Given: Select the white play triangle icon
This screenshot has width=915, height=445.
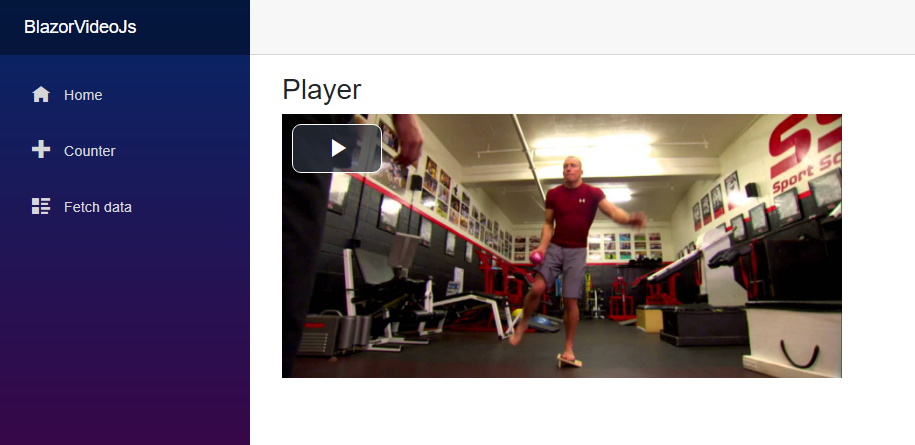Looking at the screenshot, I should (338, 148).
